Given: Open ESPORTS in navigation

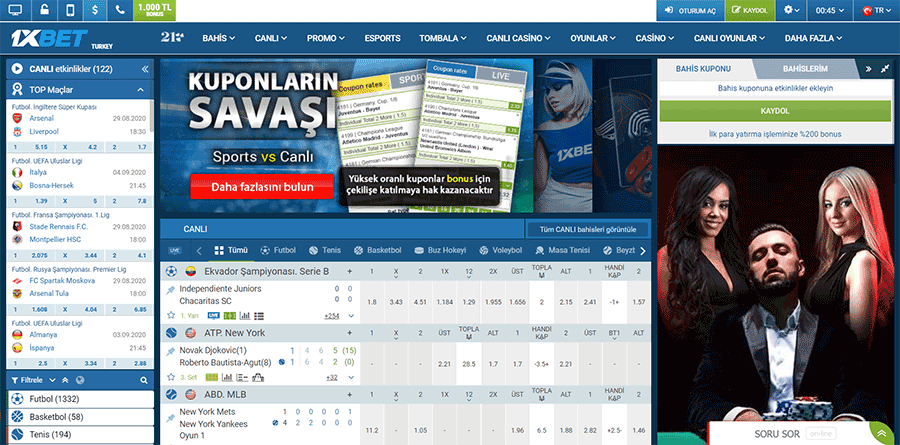Looking at the screenshot, I should click(x=382, y=38).
